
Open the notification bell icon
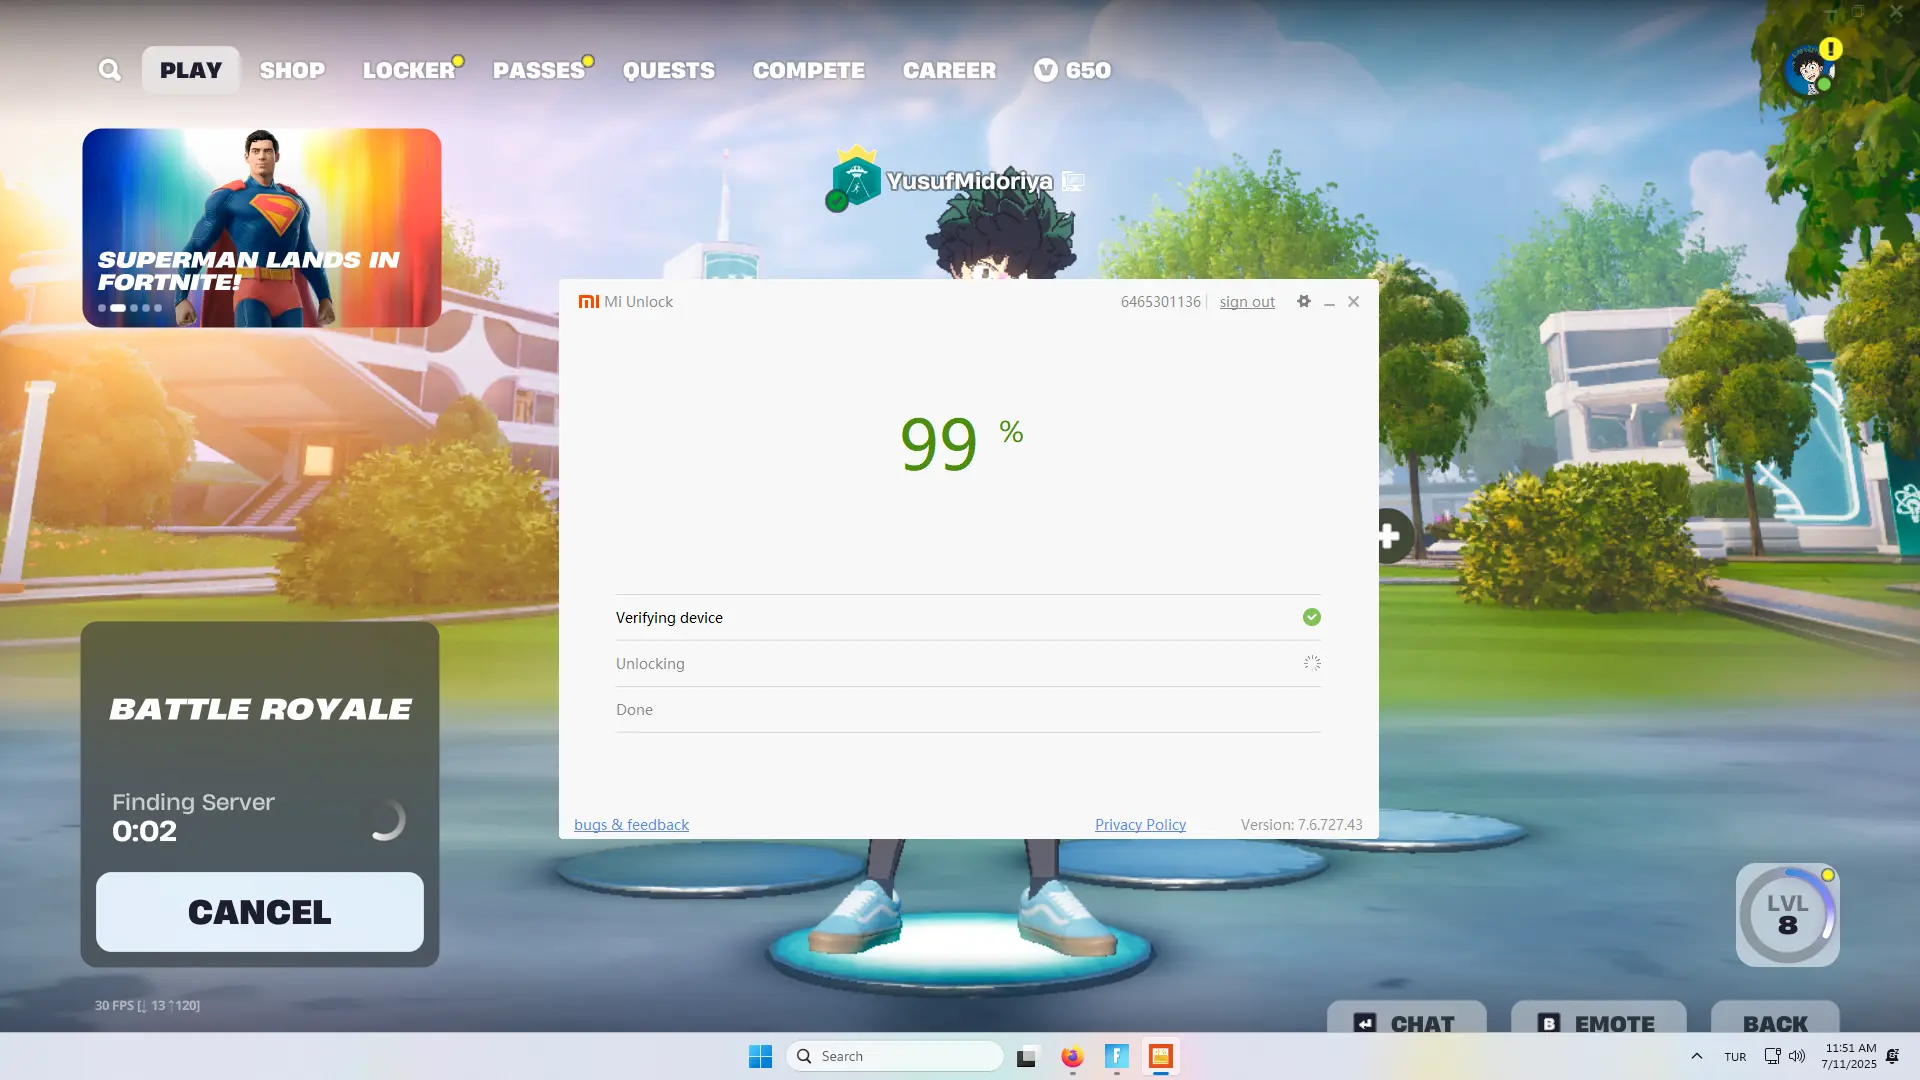[1893, 1056]
